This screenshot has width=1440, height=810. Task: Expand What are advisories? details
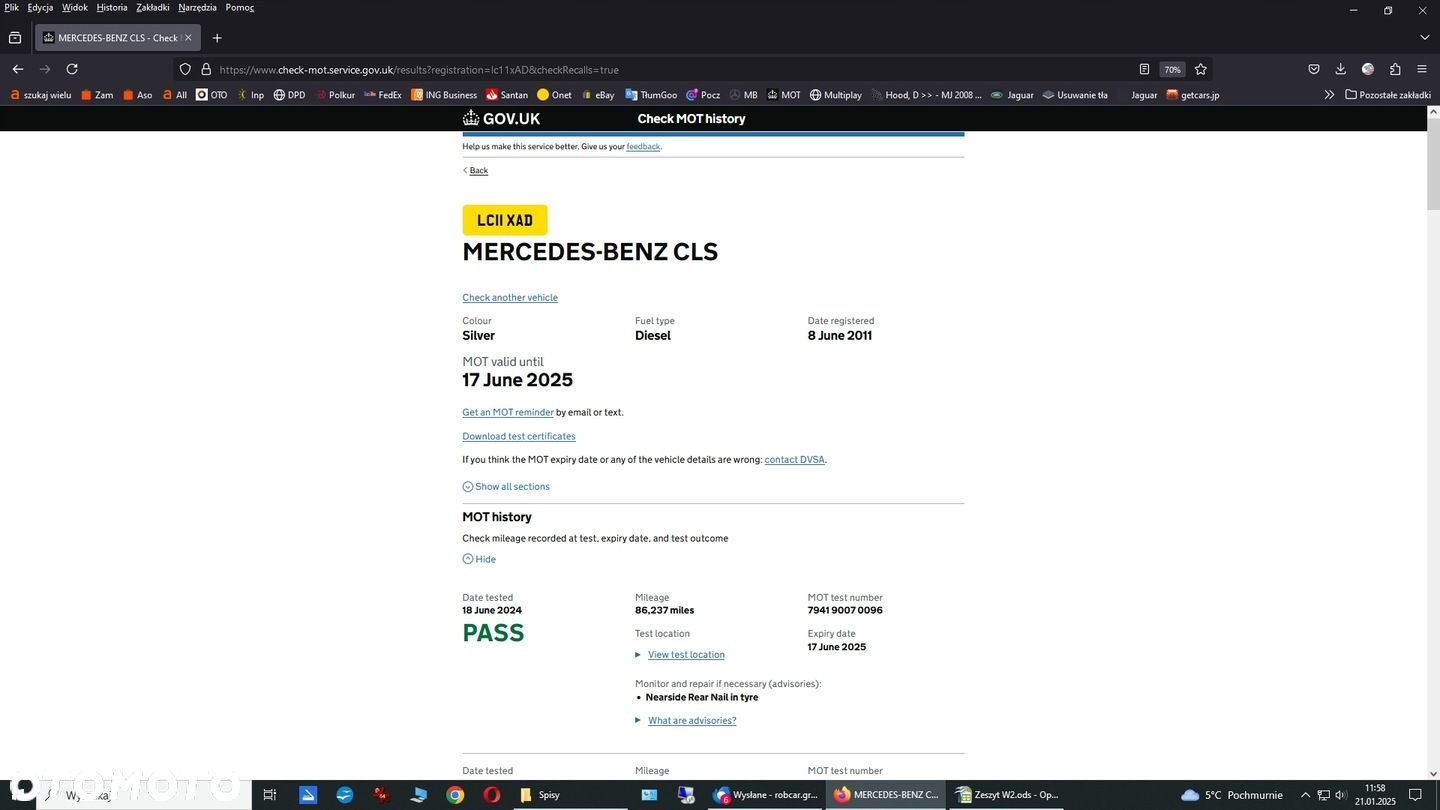click(692, 721)
